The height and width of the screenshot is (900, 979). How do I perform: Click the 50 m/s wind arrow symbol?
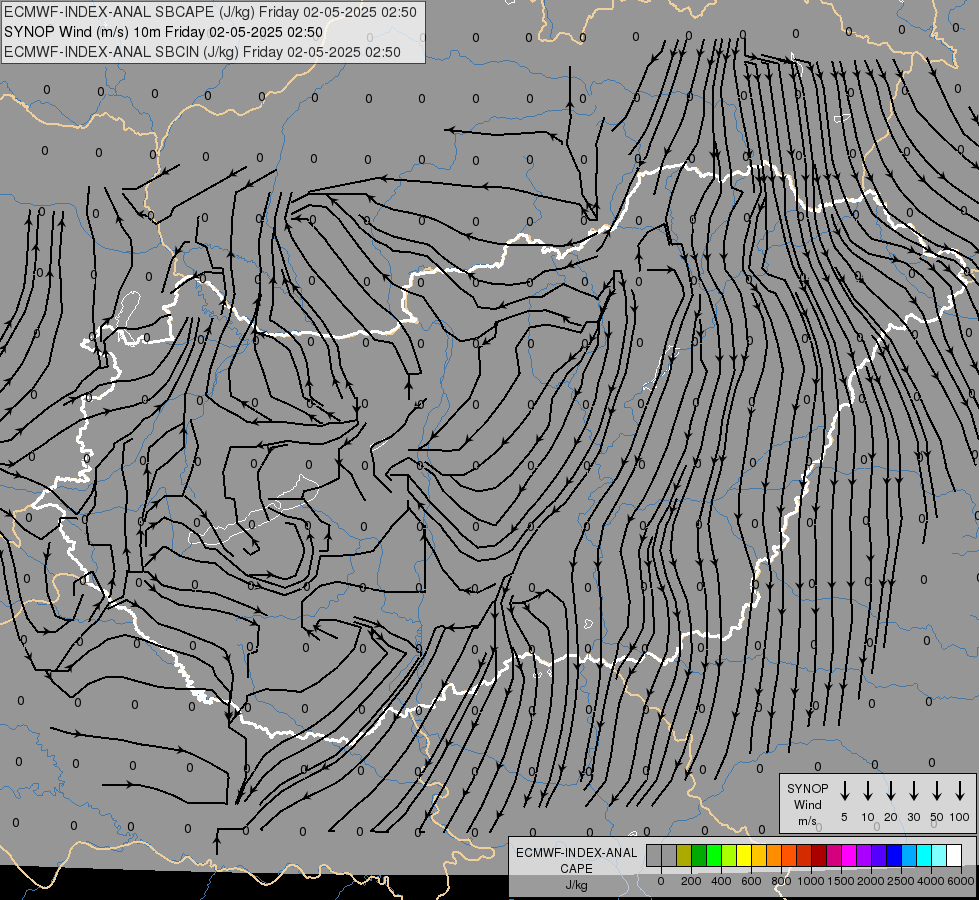(x=937, y=791)
